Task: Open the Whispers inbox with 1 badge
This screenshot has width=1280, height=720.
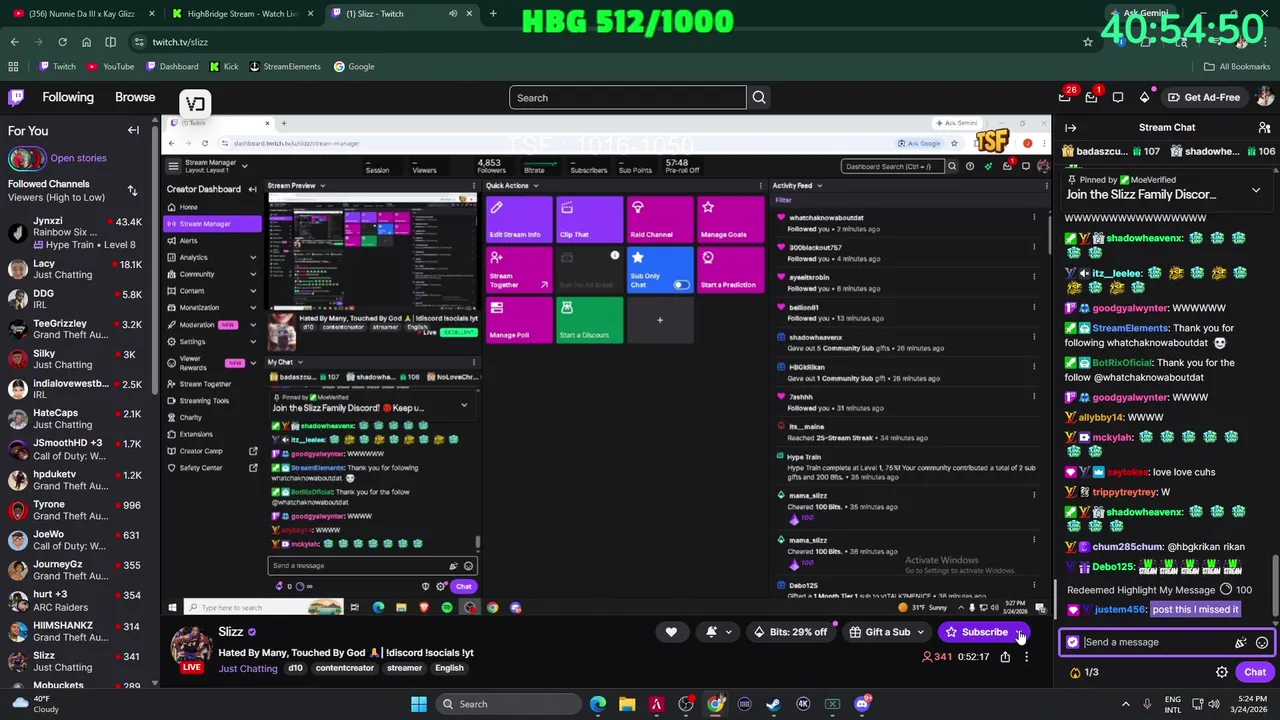Action: pyautogui.click(x=1092, y=97)
